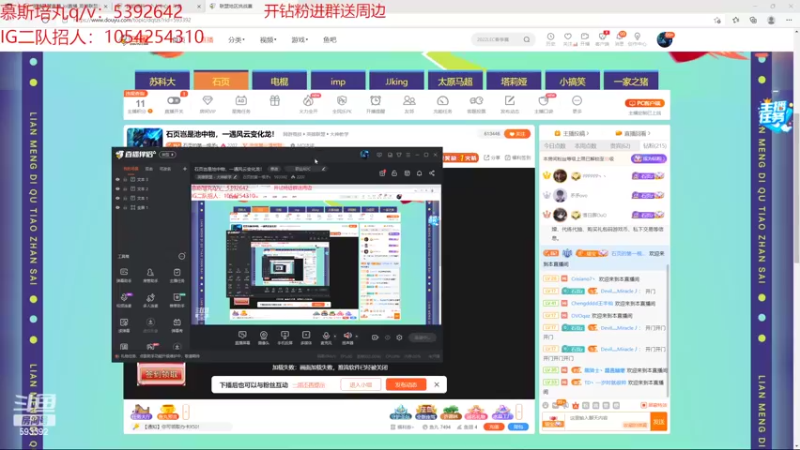The height and width of the screenshot is (450, 800).
Task: Open the user avatar at the top right
Action: point(664,39)
